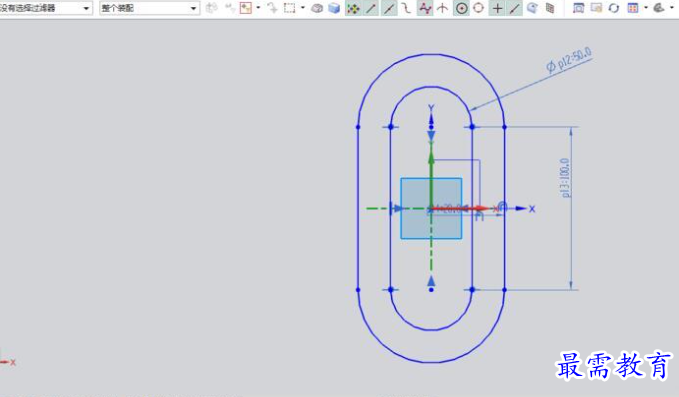Viewport: 679px width, 397px height.
Task: Toggle the Enable Snap Point option
Action: pos(353,8)
